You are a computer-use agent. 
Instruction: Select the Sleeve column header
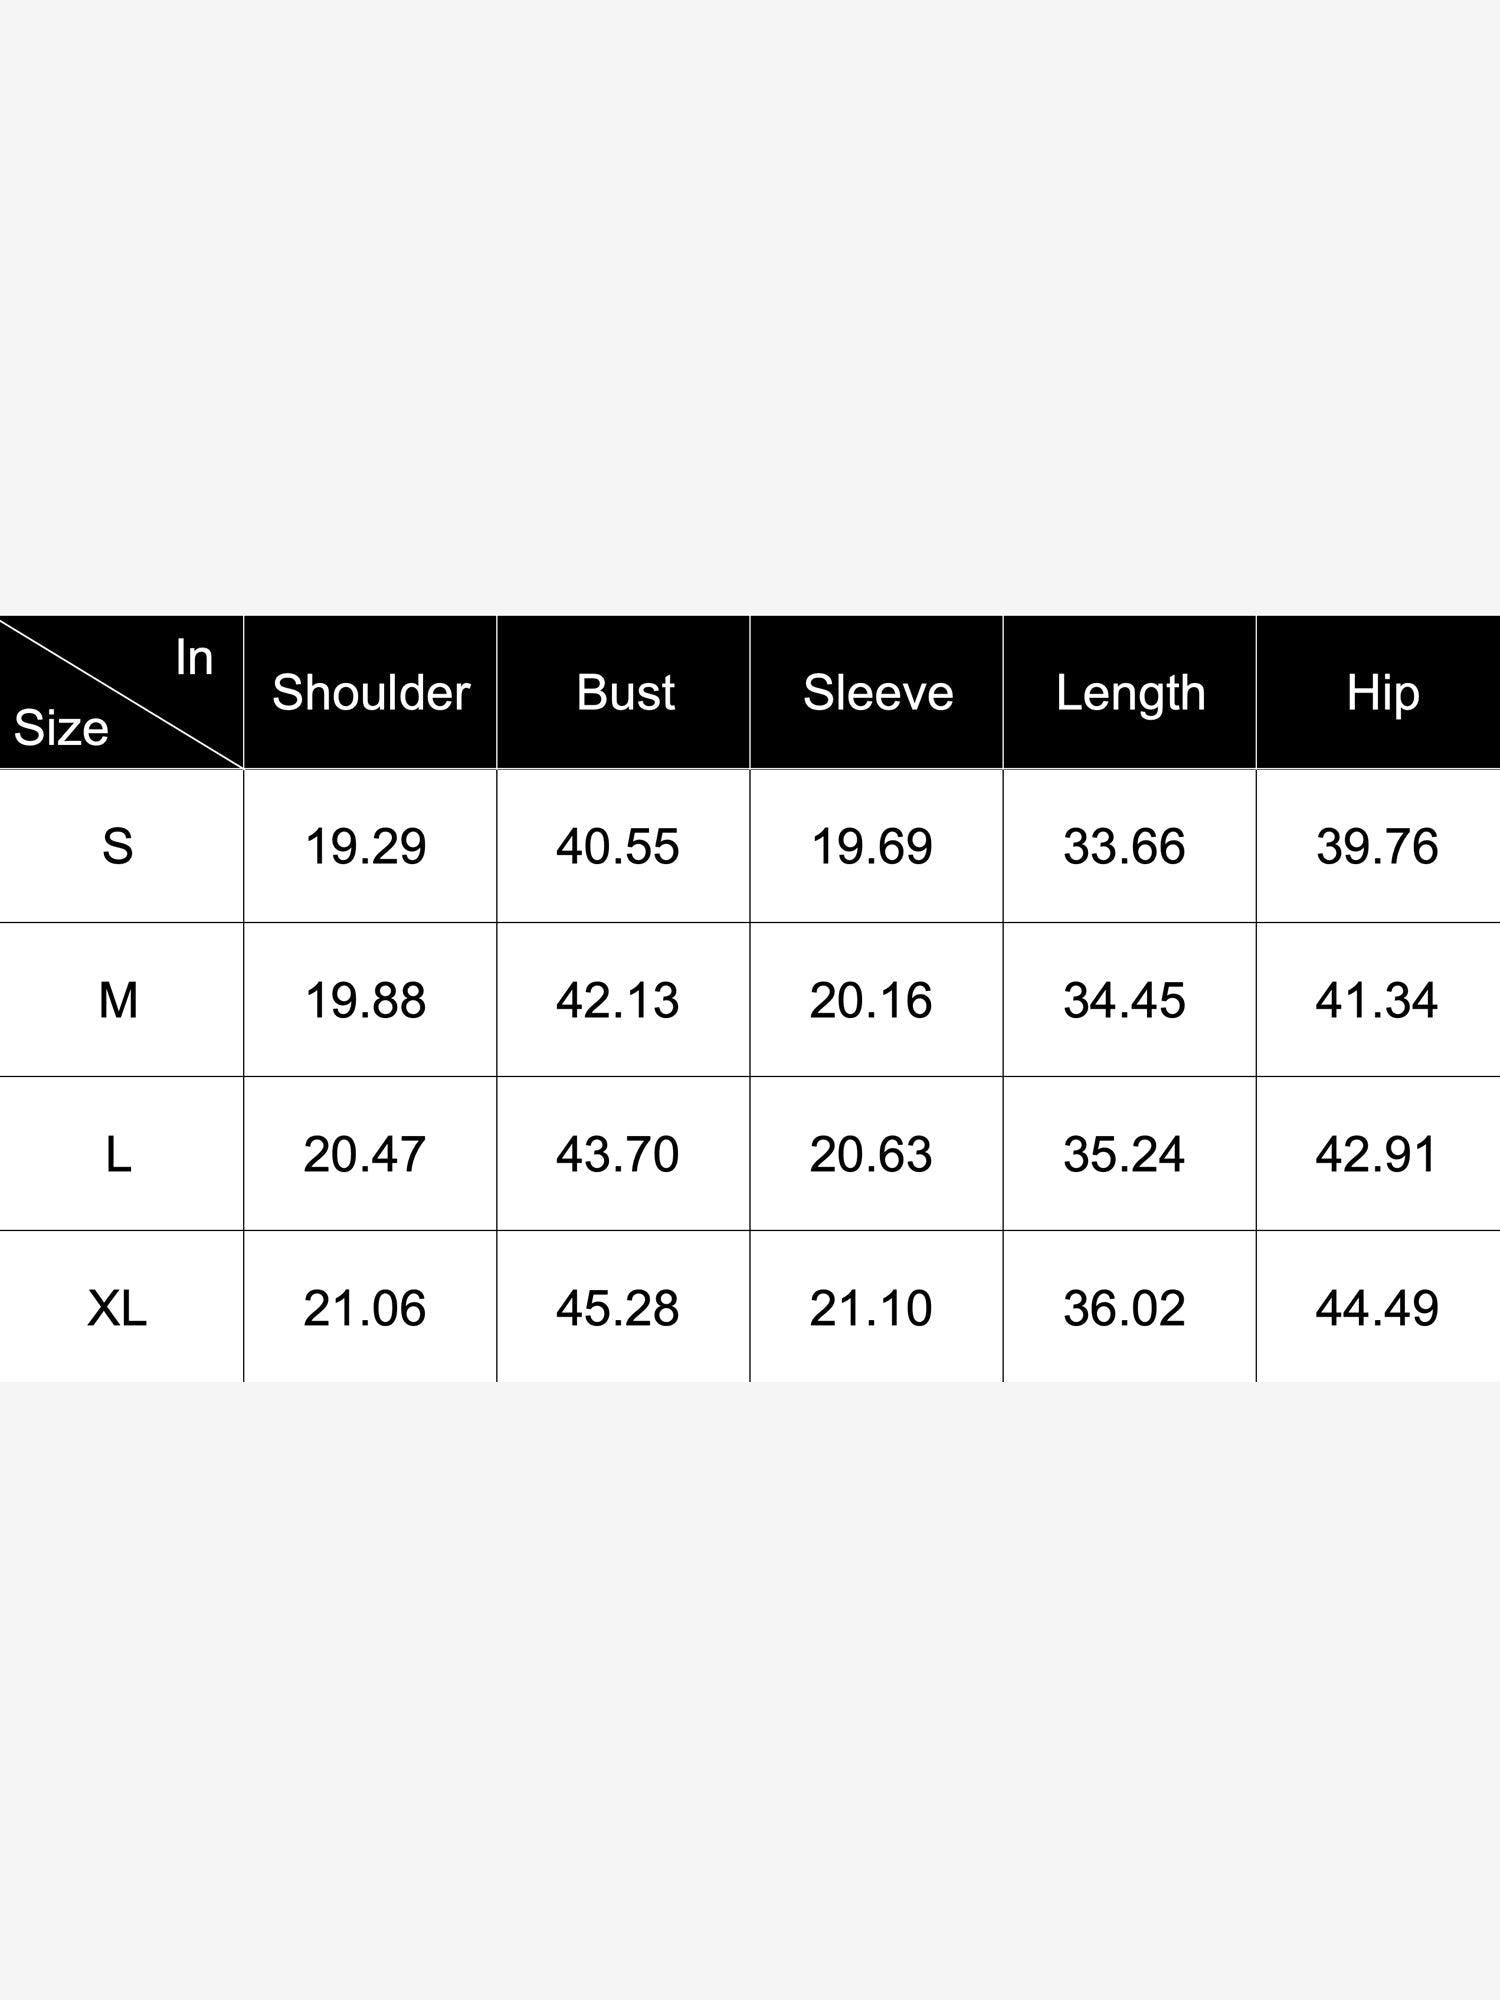coord(878,692)
